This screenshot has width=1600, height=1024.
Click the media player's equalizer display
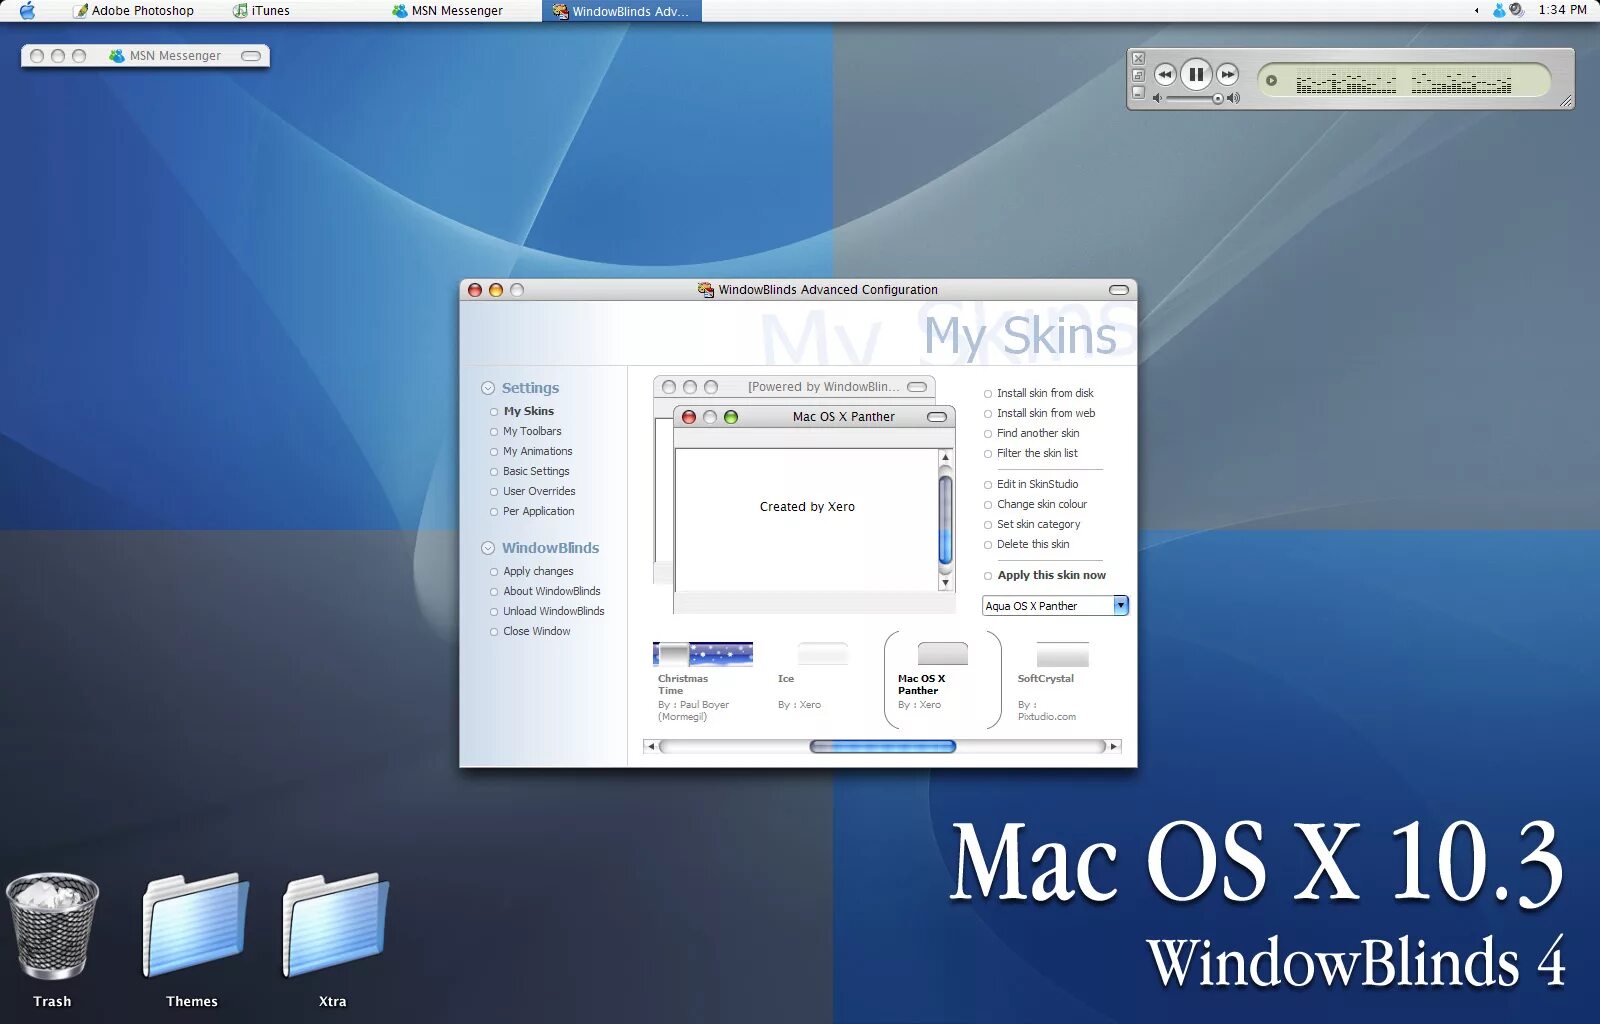(1404, 81)
